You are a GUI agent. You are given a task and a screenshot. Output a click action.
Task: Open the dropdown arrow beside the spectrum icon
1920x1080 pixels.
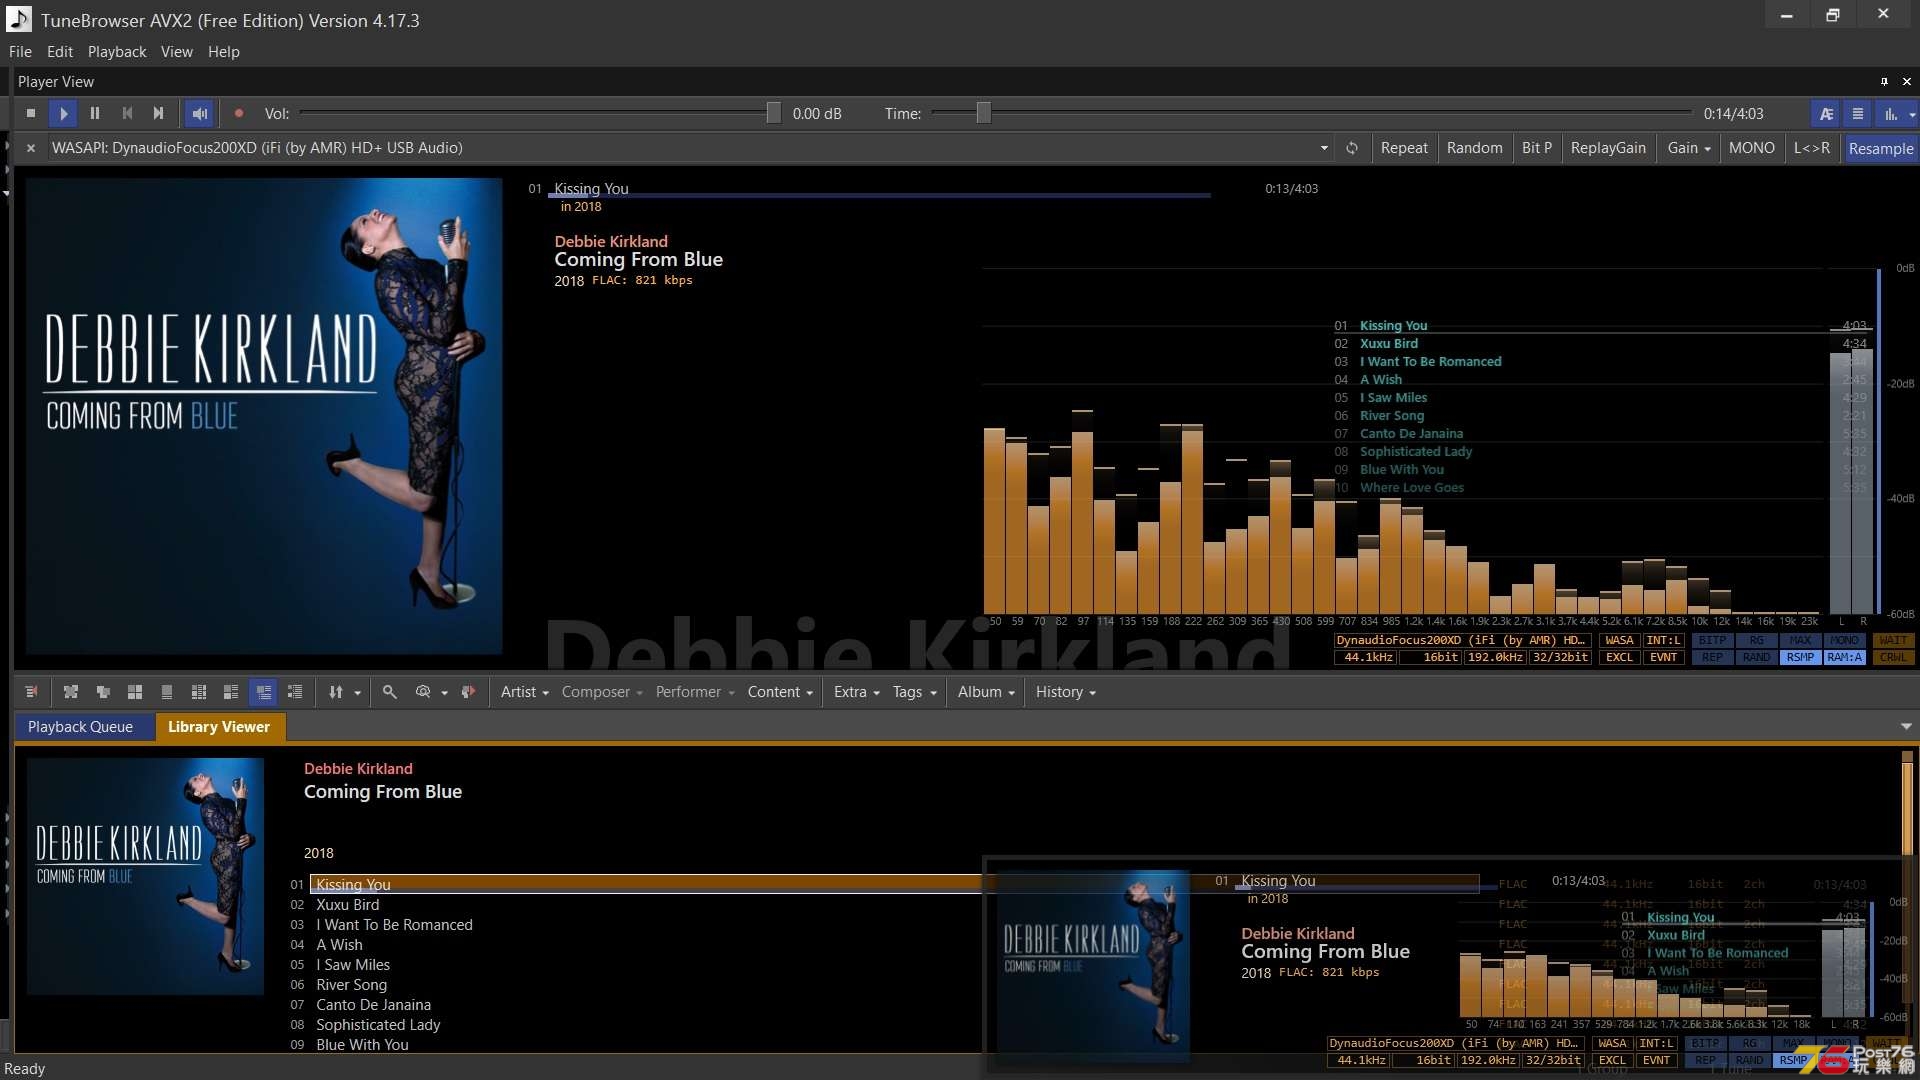1912,115
